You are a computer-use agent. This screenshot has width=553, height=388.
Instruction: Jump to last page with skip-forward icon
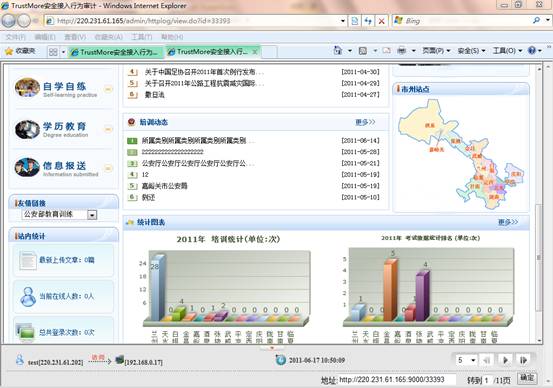(x=524, y=360)
